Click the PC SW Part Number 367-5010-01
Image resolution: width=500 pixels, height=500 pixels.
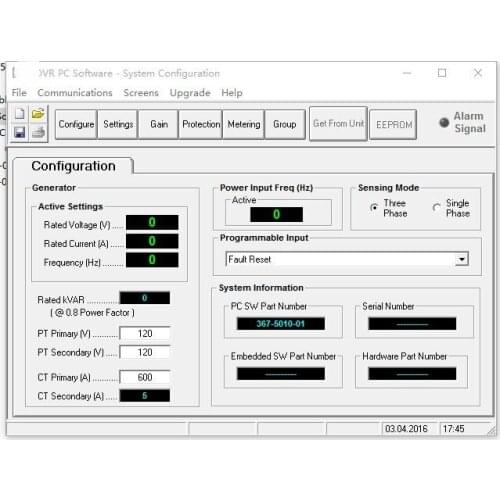tap(281, 323)
